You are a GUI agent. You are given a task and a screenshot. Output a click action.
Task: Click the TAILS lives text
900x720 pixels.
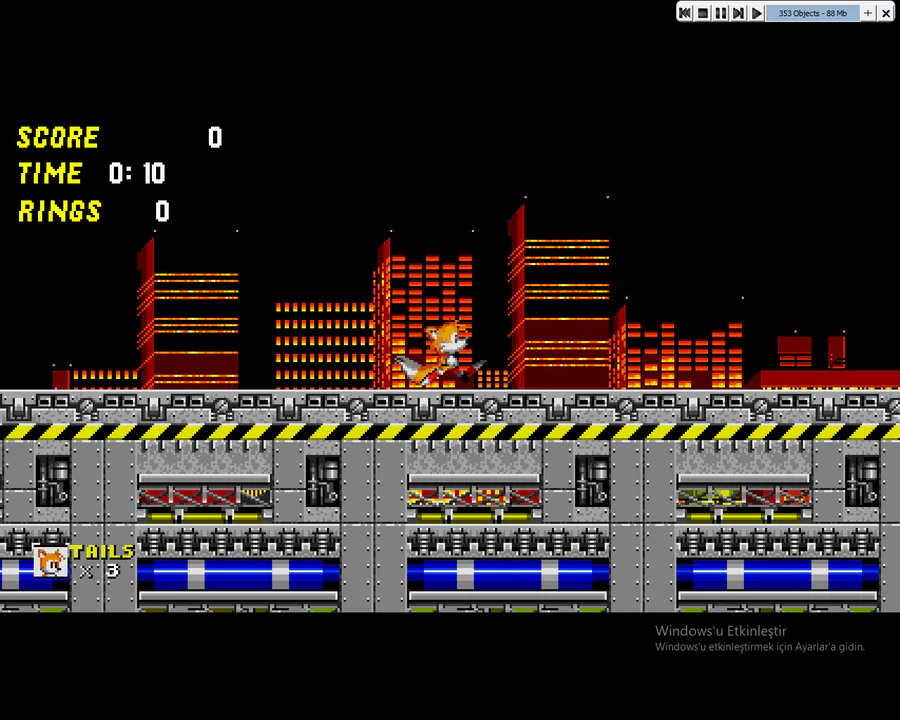(103, 552)
